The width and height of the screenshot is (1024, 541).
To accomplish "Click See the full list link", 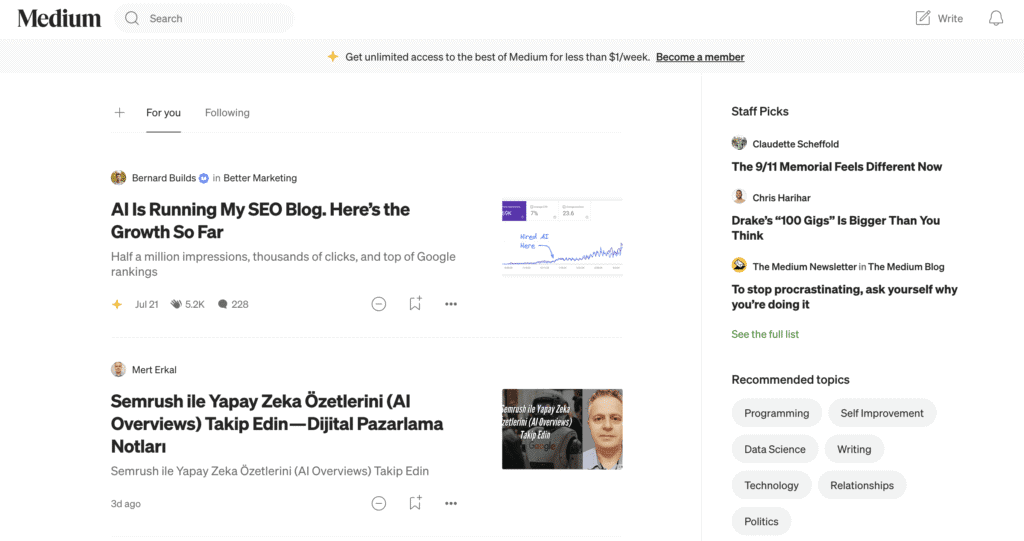I will [765, 334].
